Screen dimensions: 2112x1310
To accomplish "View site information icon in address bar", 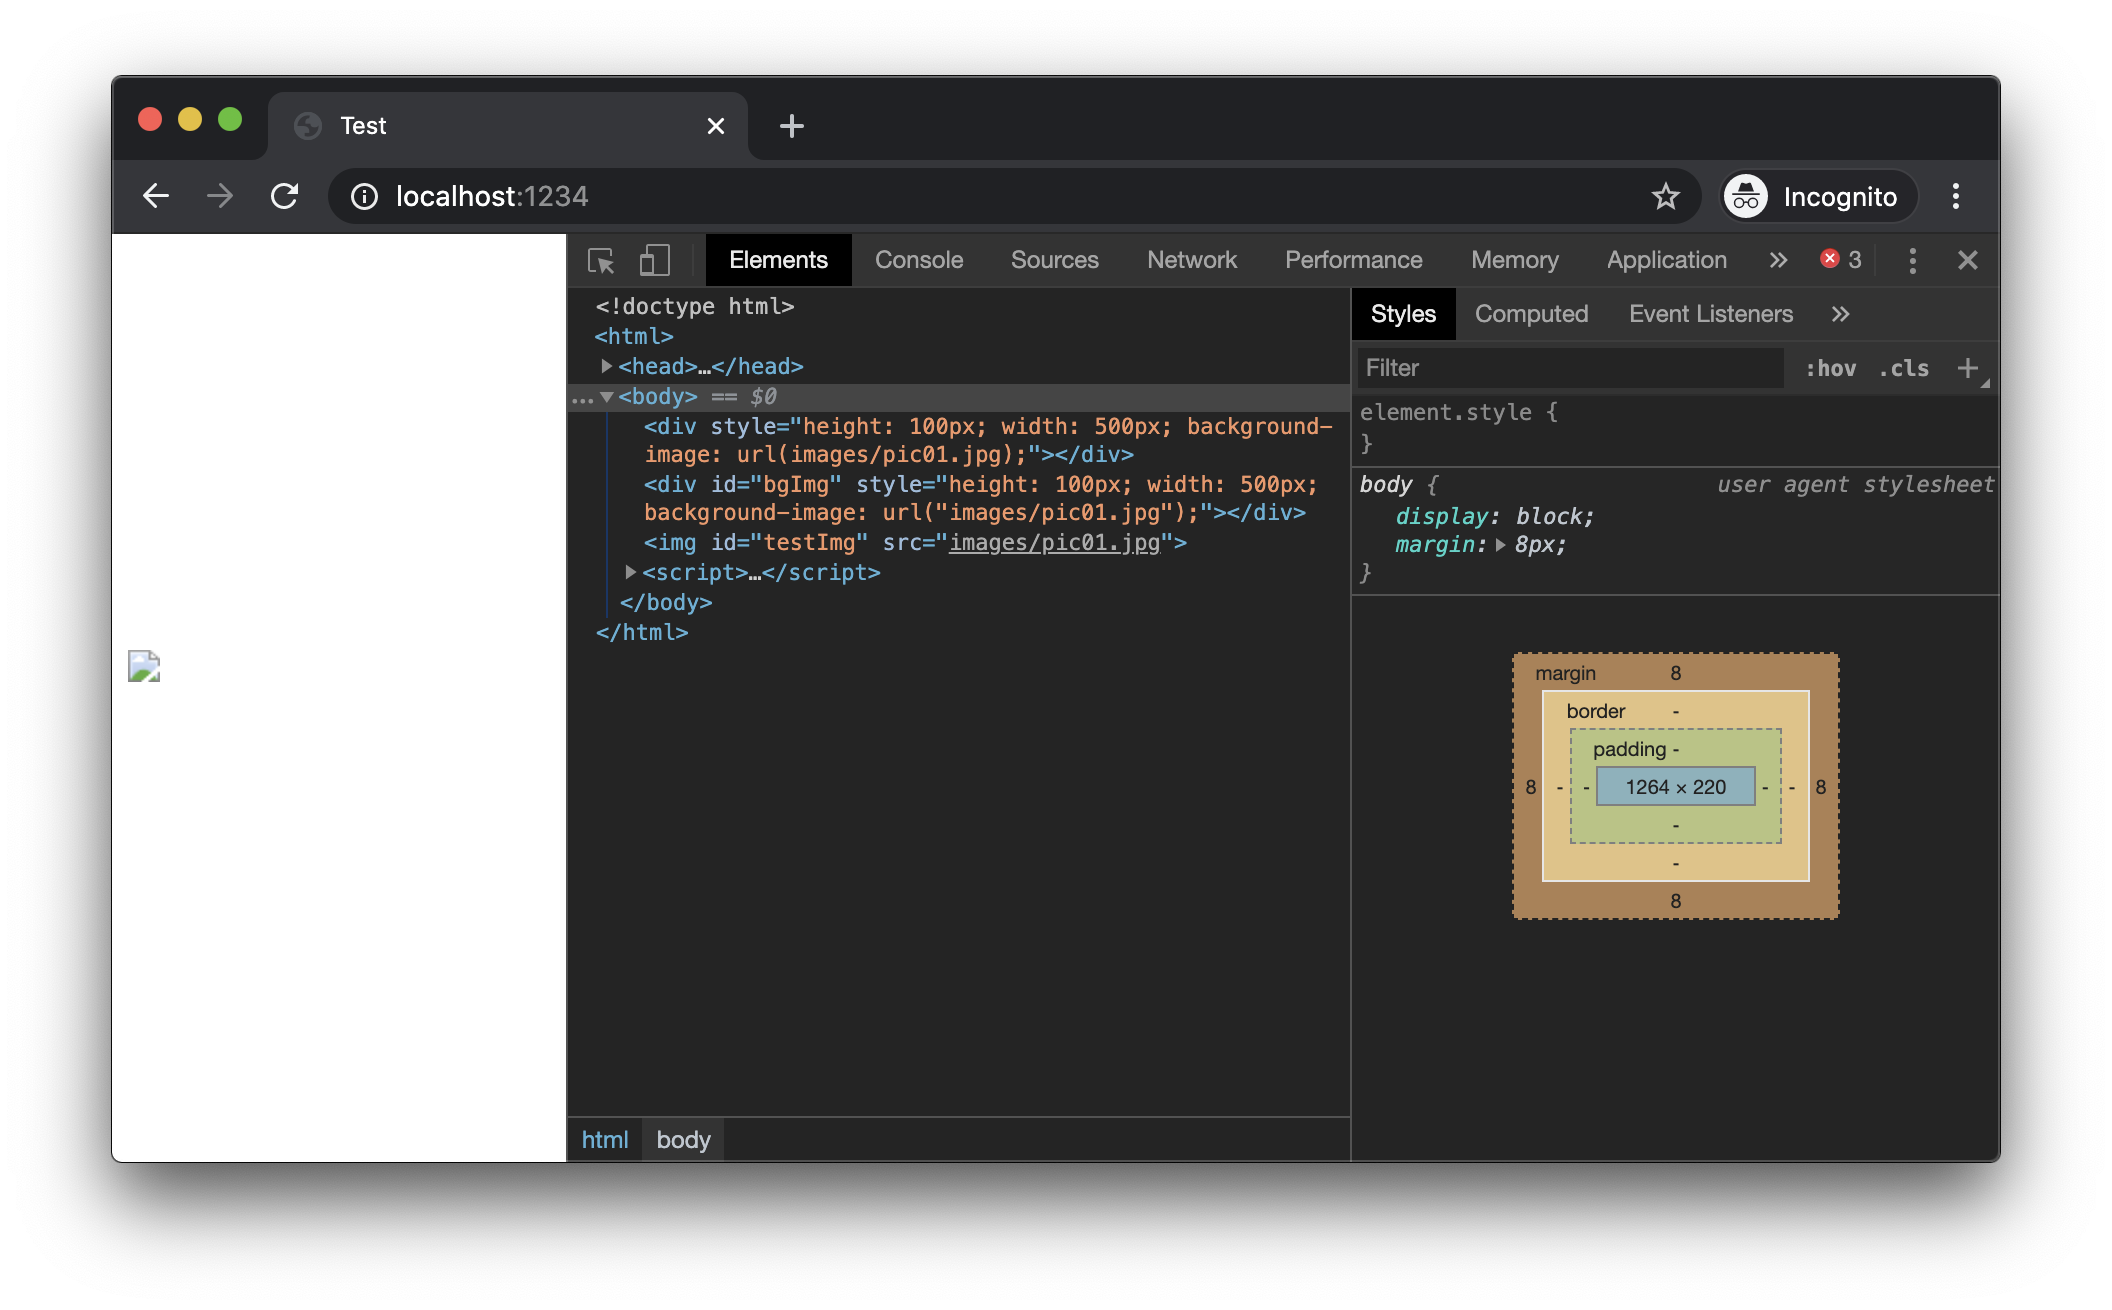I will point(364,197).
